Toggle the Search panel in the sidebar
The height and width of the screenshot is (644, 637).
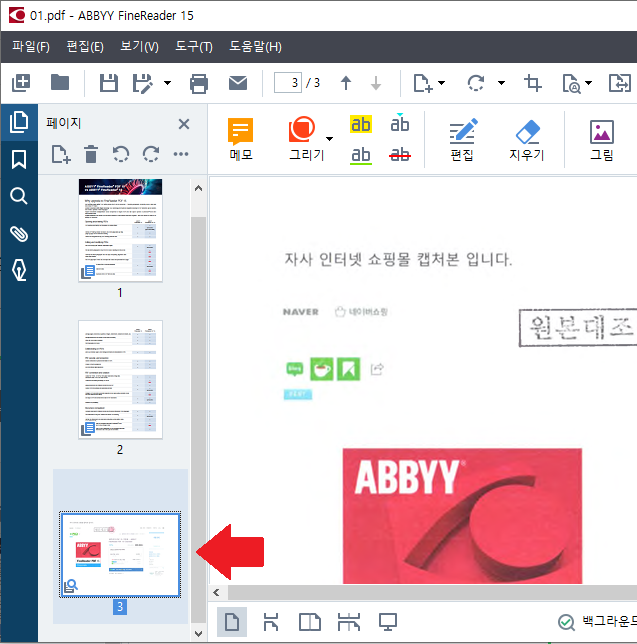19,196
